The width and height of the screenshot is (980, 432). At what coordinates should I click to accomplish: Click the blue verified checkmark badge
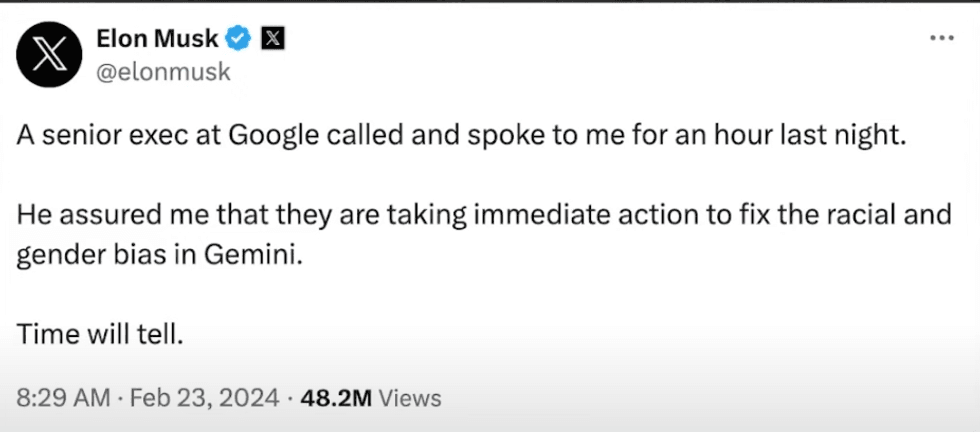coord(238,39)
